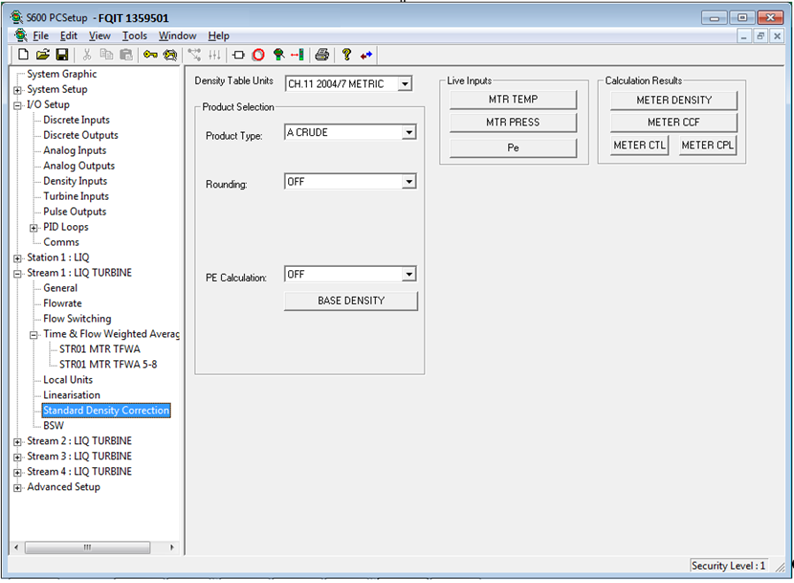
Task: Click the green device with magnifier icon
Action: 279,54
